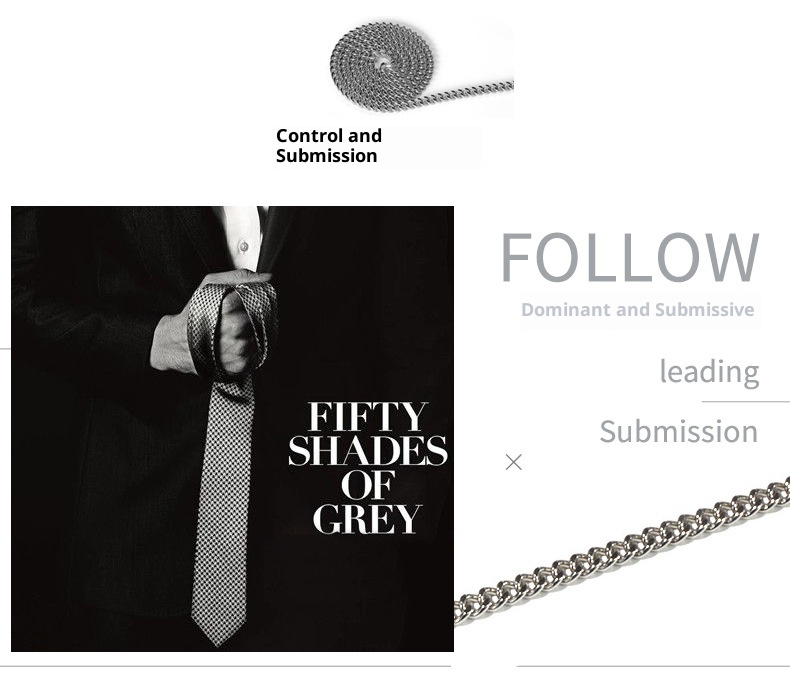This screenshot has height=686, width=790.
Task: Click the word "SHADES" on the poster
Action: (x=367, y=450)
